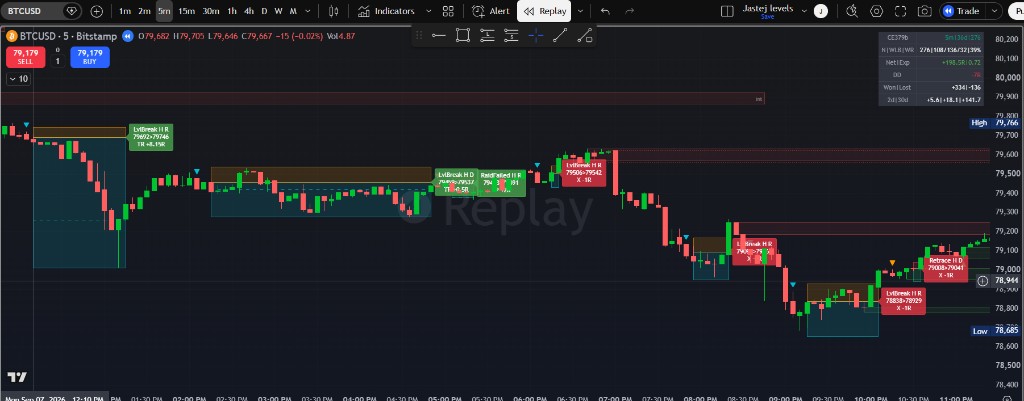Expand the Indicators favorites dropdown arrow
This screenshot has height=401, width=1024.
(x=428, y=11)
